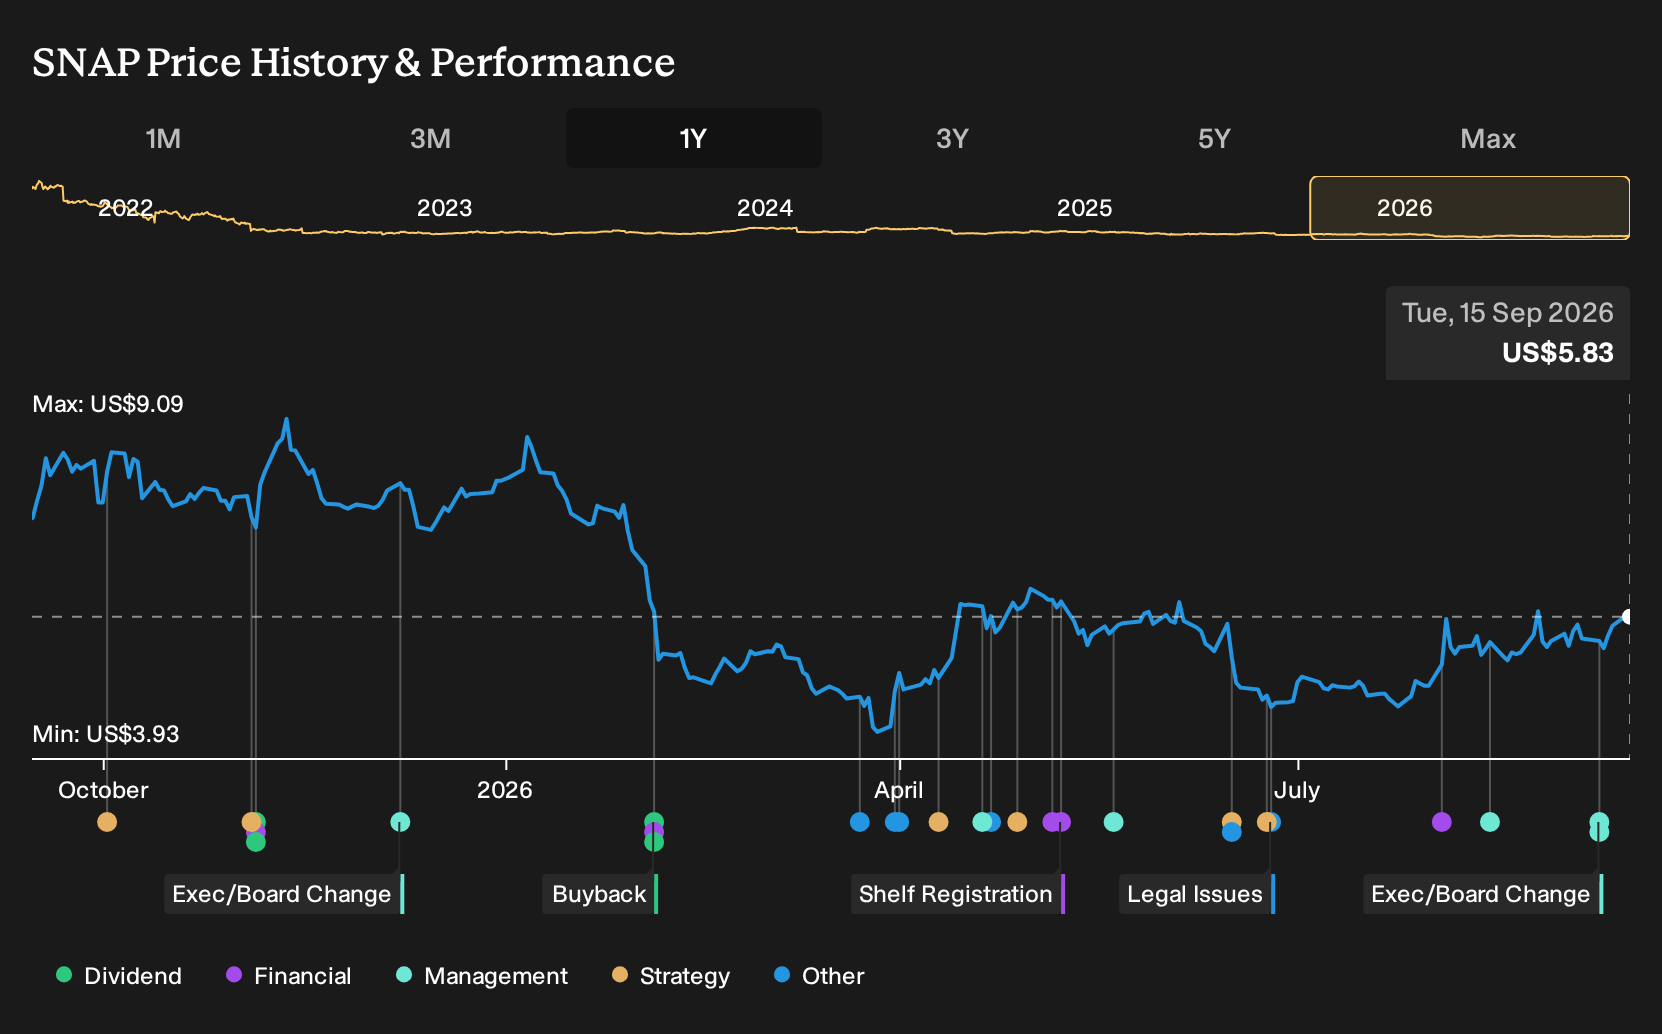This screenshot has height=1034, width=1662.
Task: Click the 'April' axis label
Action: tap(899, 790)
